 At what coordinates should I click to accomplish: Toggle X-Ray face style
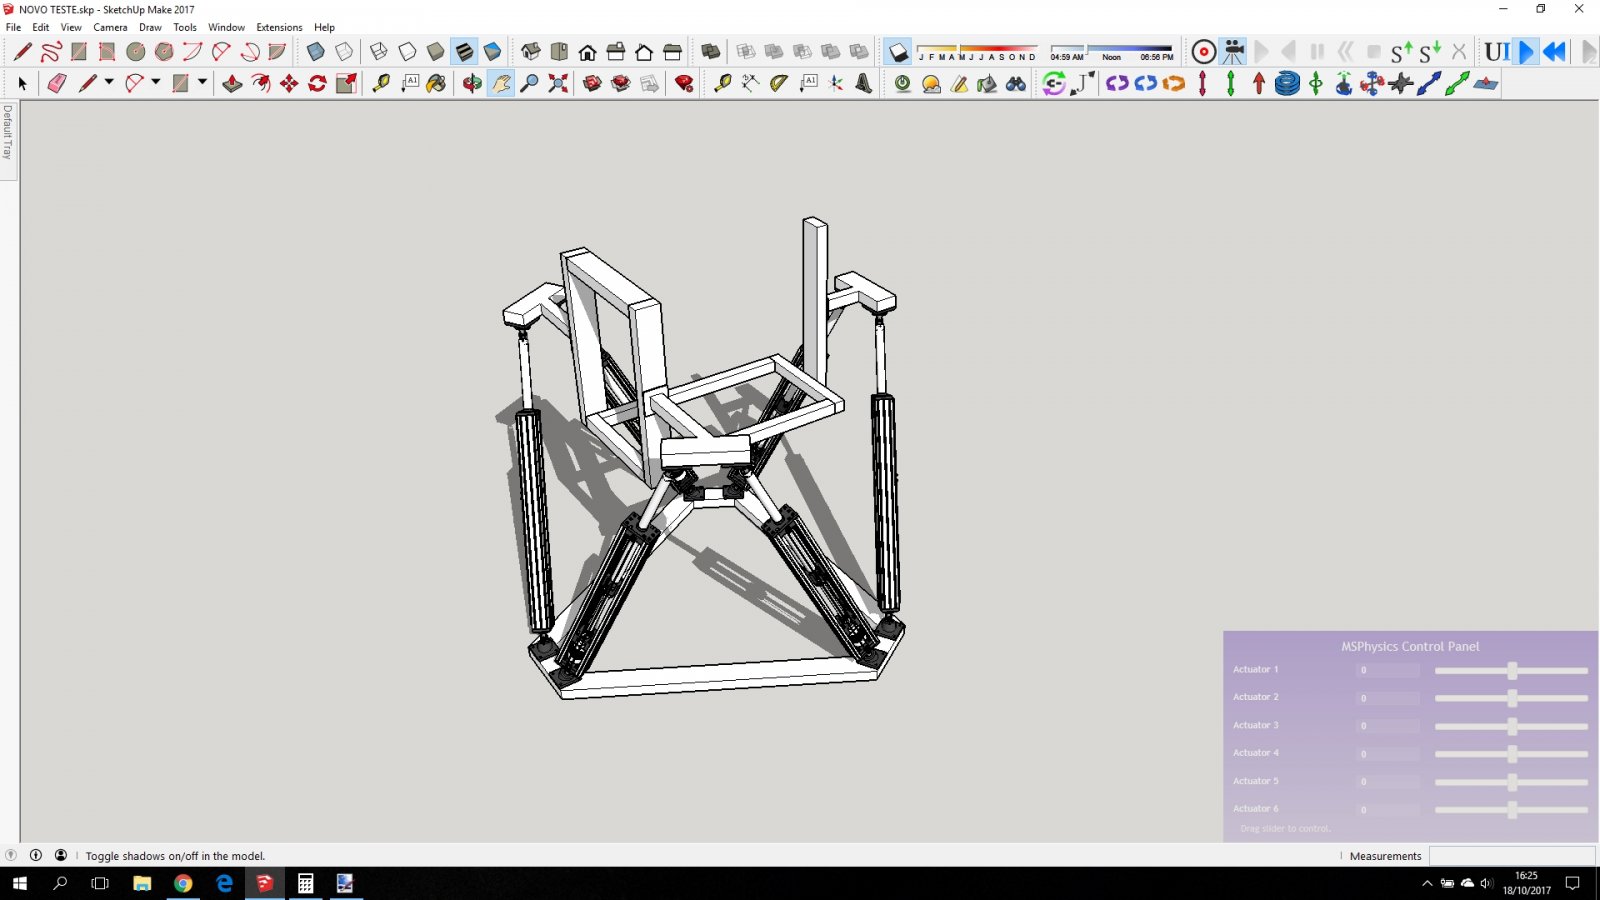315,52
